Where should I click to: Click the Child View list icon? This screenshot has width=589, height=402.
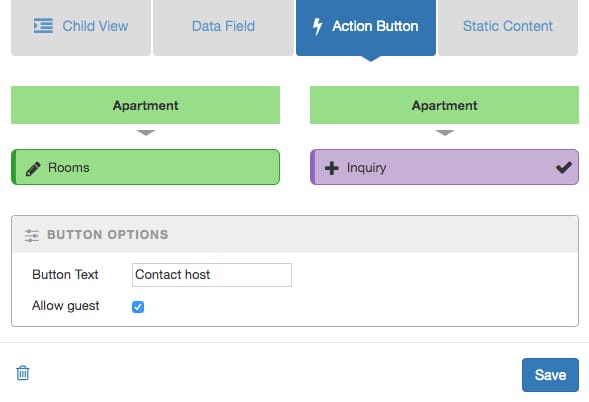tap(43, 26)
